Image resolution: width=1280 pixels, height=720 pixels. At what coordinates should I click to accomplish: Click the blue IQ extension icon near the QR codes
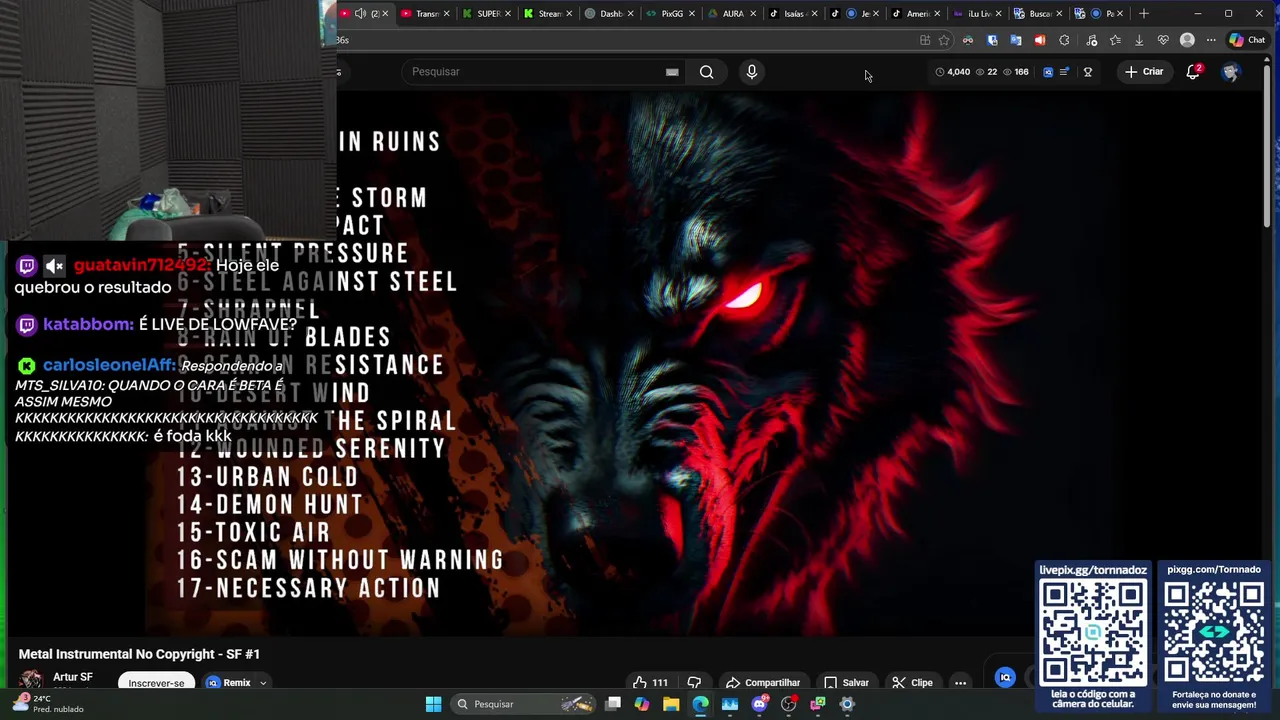pyautogui.click(x=1006, y=678)
